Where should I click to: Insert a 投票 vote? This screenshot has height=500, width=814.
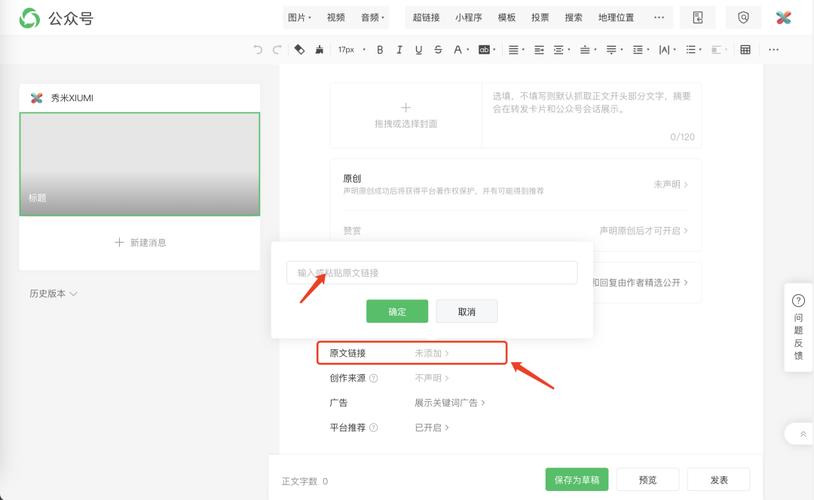(540, 18)
